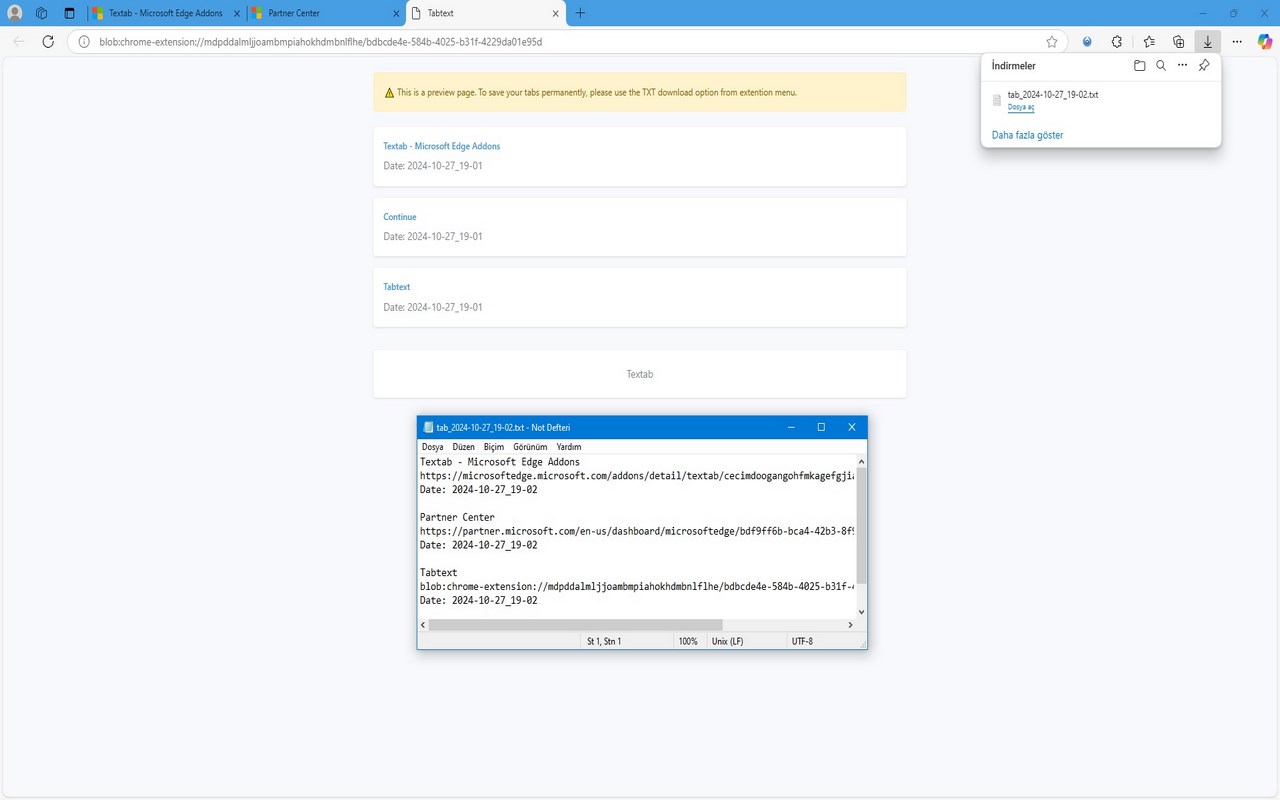Click the 'Unix (LF)' status in Notepad
This screenshot has width=1280, height=800.
tap(727, 641)
